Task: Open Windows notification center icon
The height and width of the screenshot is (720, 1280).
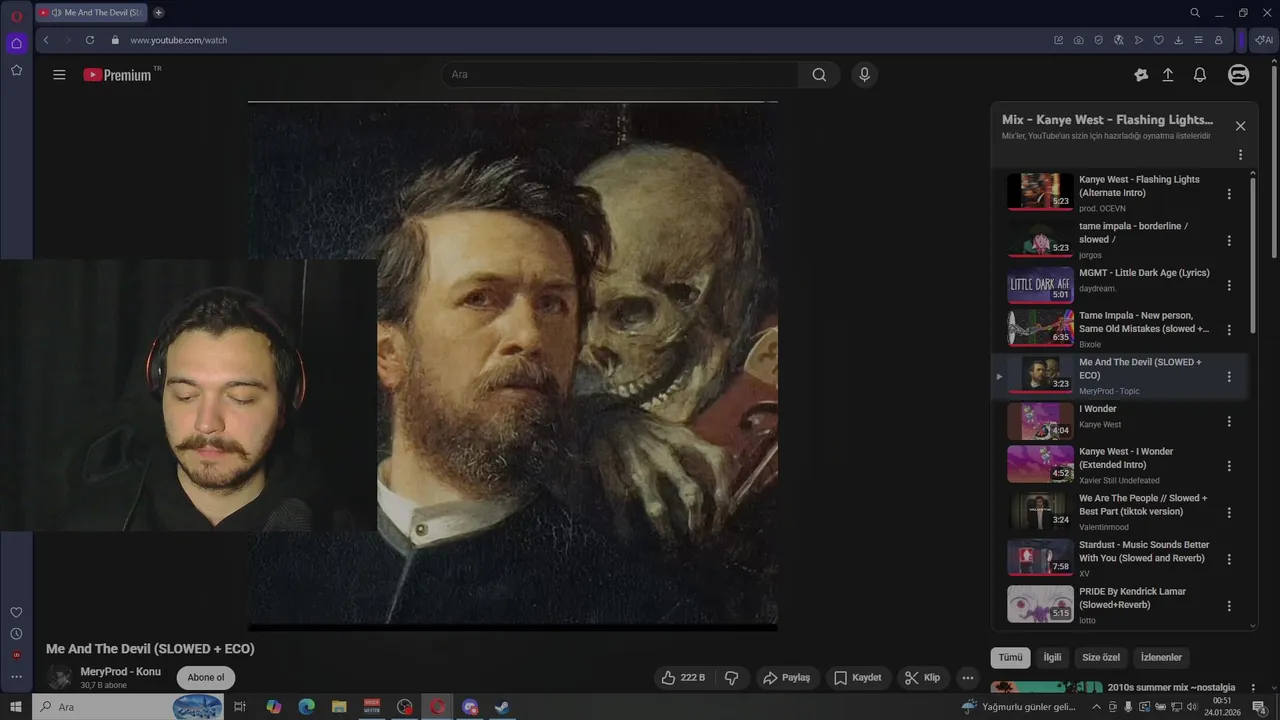Action: tap(1260, 707)
